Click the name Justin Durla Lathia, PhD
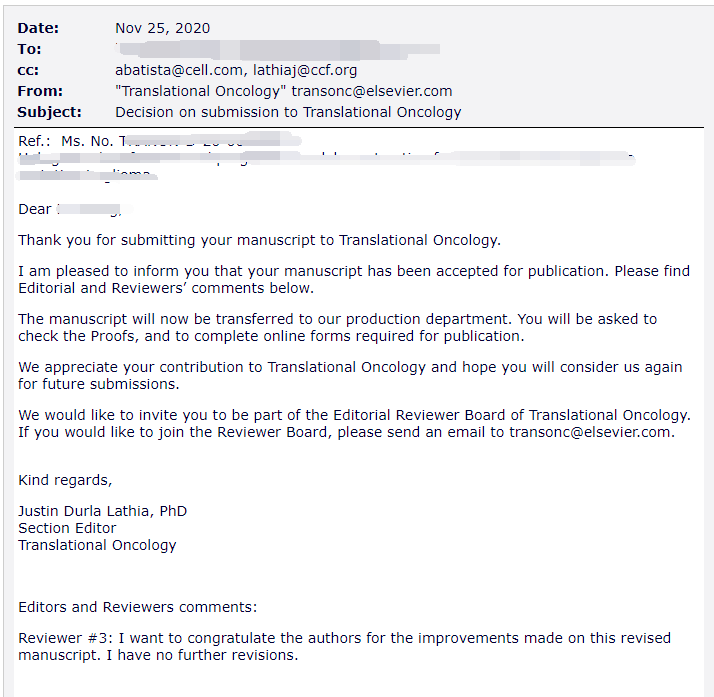This screenshot has height=697, width=714. [x=102, y=511]
